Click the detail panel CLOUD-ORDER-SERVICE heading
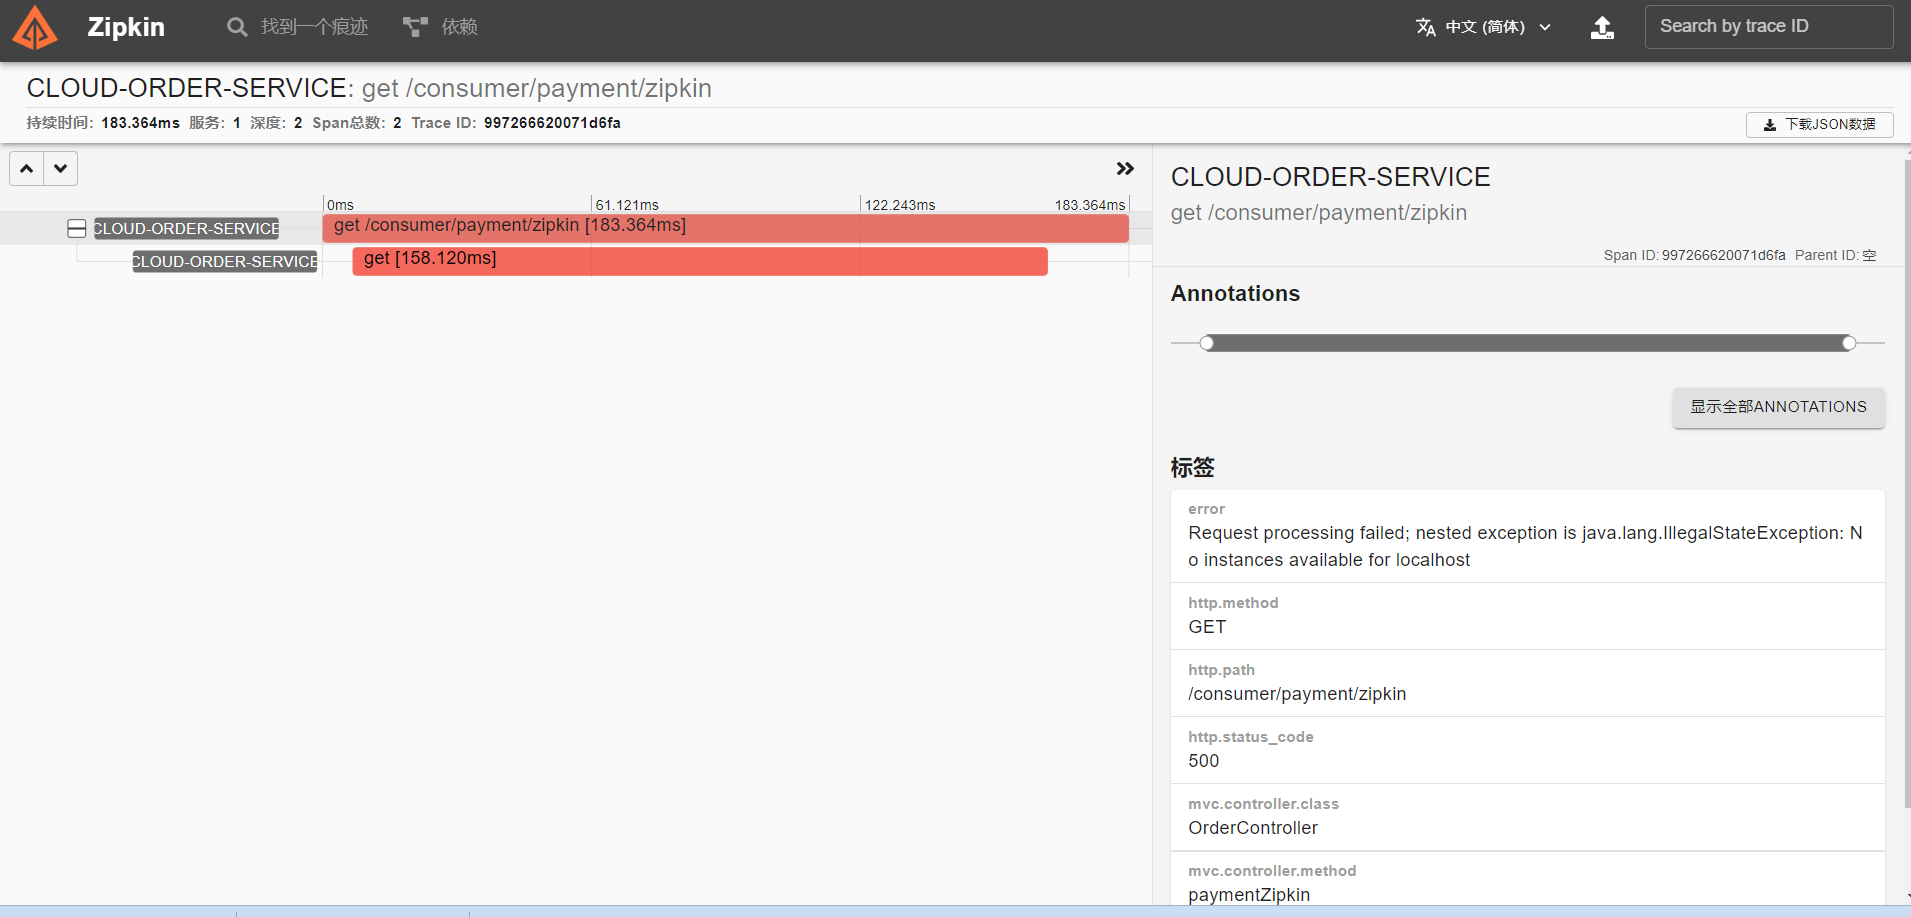This screenshot has height=917, width=1911. click(x=1330, y=177)
